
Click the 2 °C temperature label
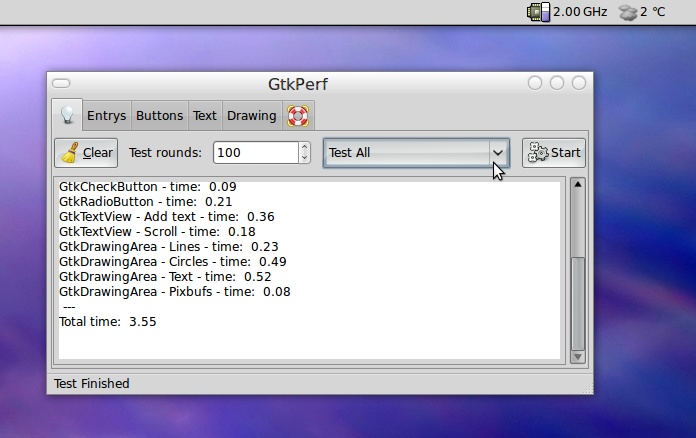coord(652,12)
